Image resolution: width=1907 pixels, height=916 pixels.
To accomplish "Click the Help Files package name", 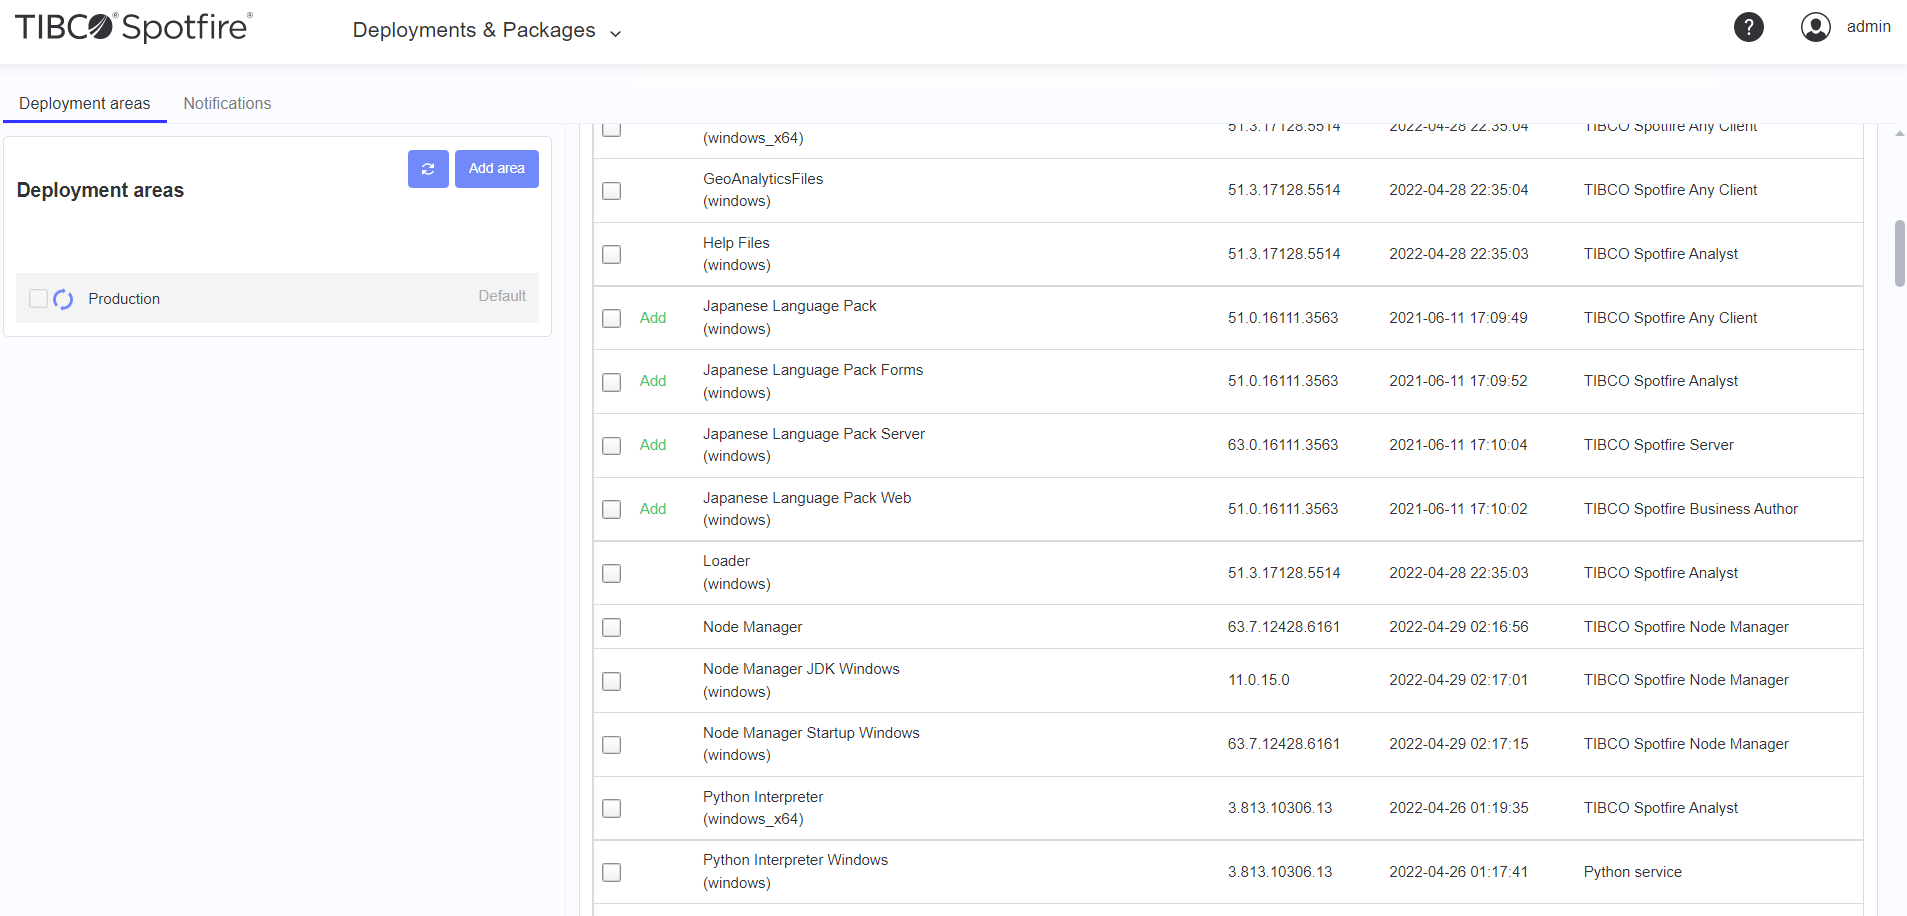I will tap(736, 243).
